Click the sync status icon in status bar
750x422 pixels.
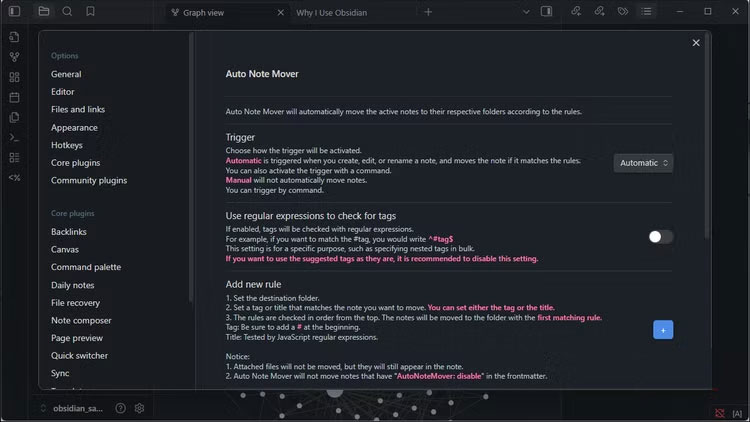click(719, 413)
